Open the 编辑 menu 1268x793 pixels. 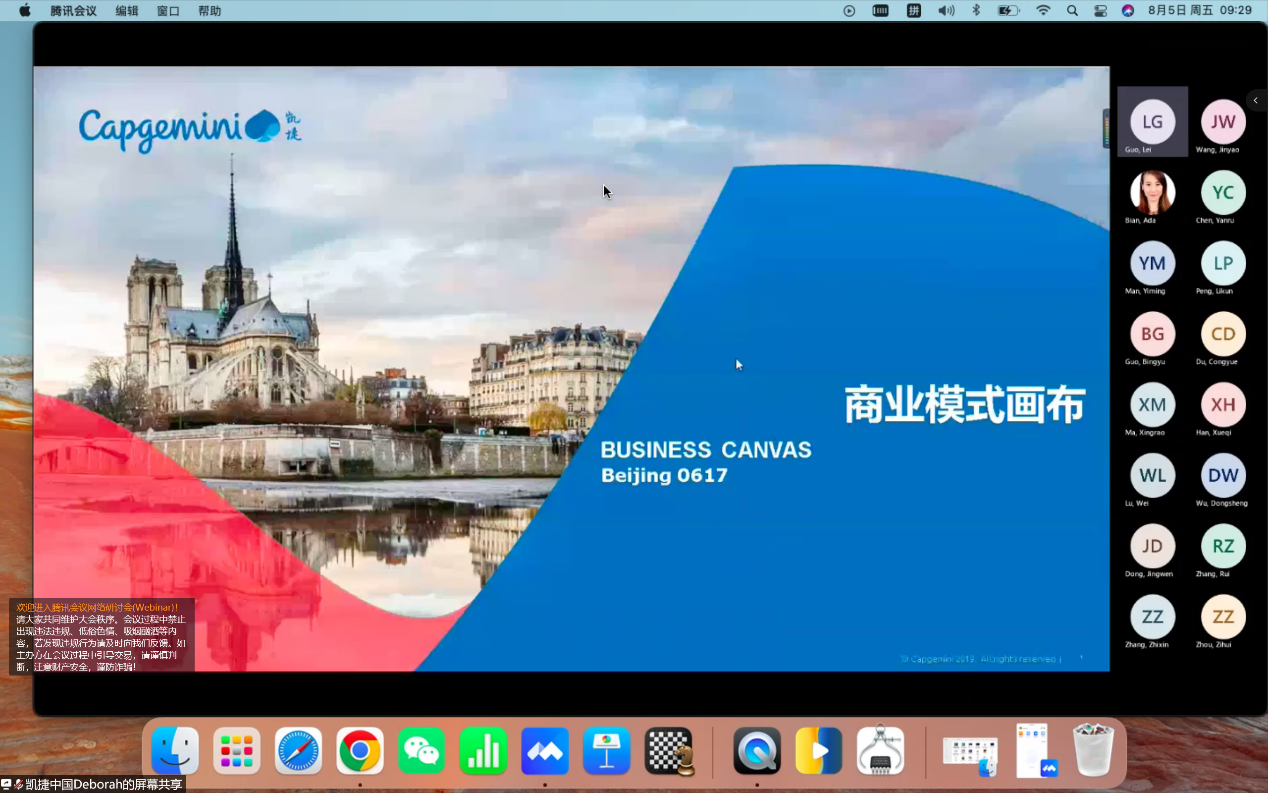click(127, 11)
